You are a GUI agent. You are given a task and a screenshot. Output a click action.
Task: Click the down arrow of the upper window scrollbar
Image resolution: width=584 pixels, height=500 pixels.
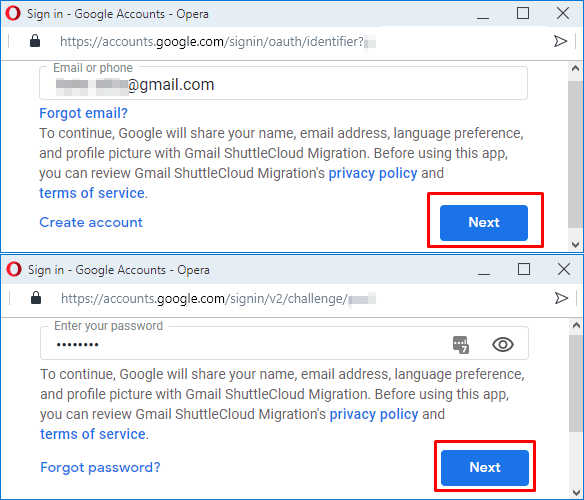coord(575,244)
